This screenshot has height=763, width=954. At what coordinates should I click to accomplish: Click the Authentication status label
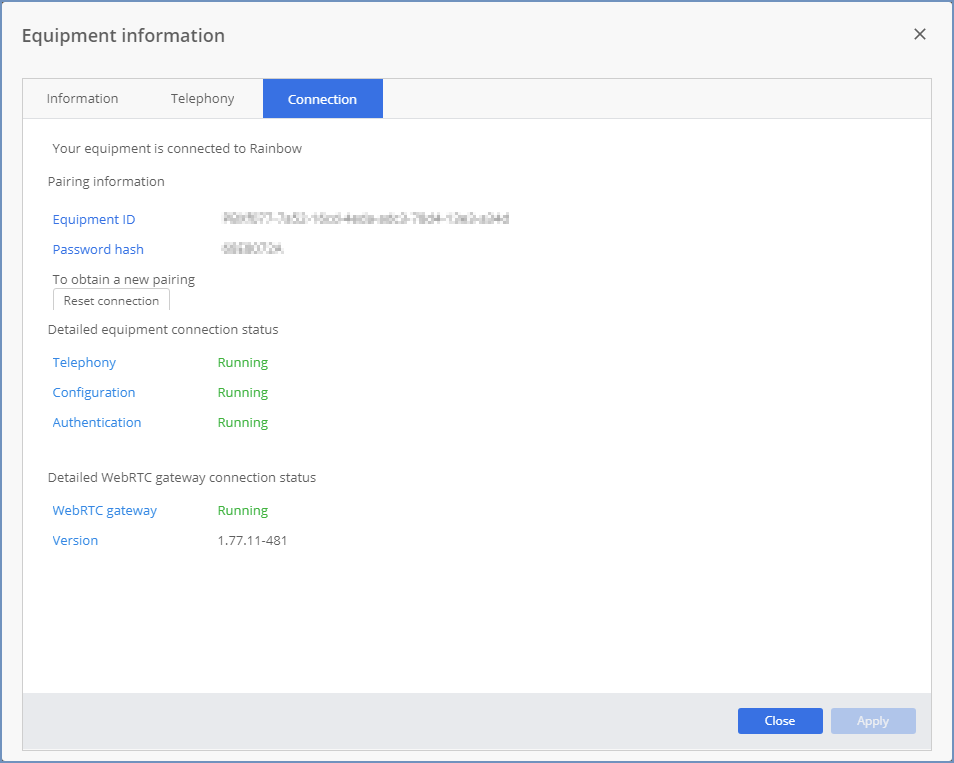coord(97,422)
